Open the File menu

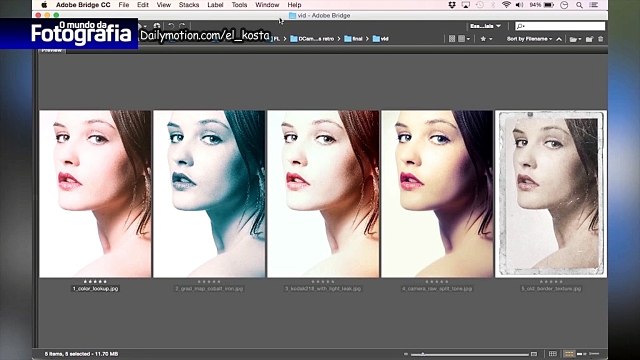(x=124, y=5)
